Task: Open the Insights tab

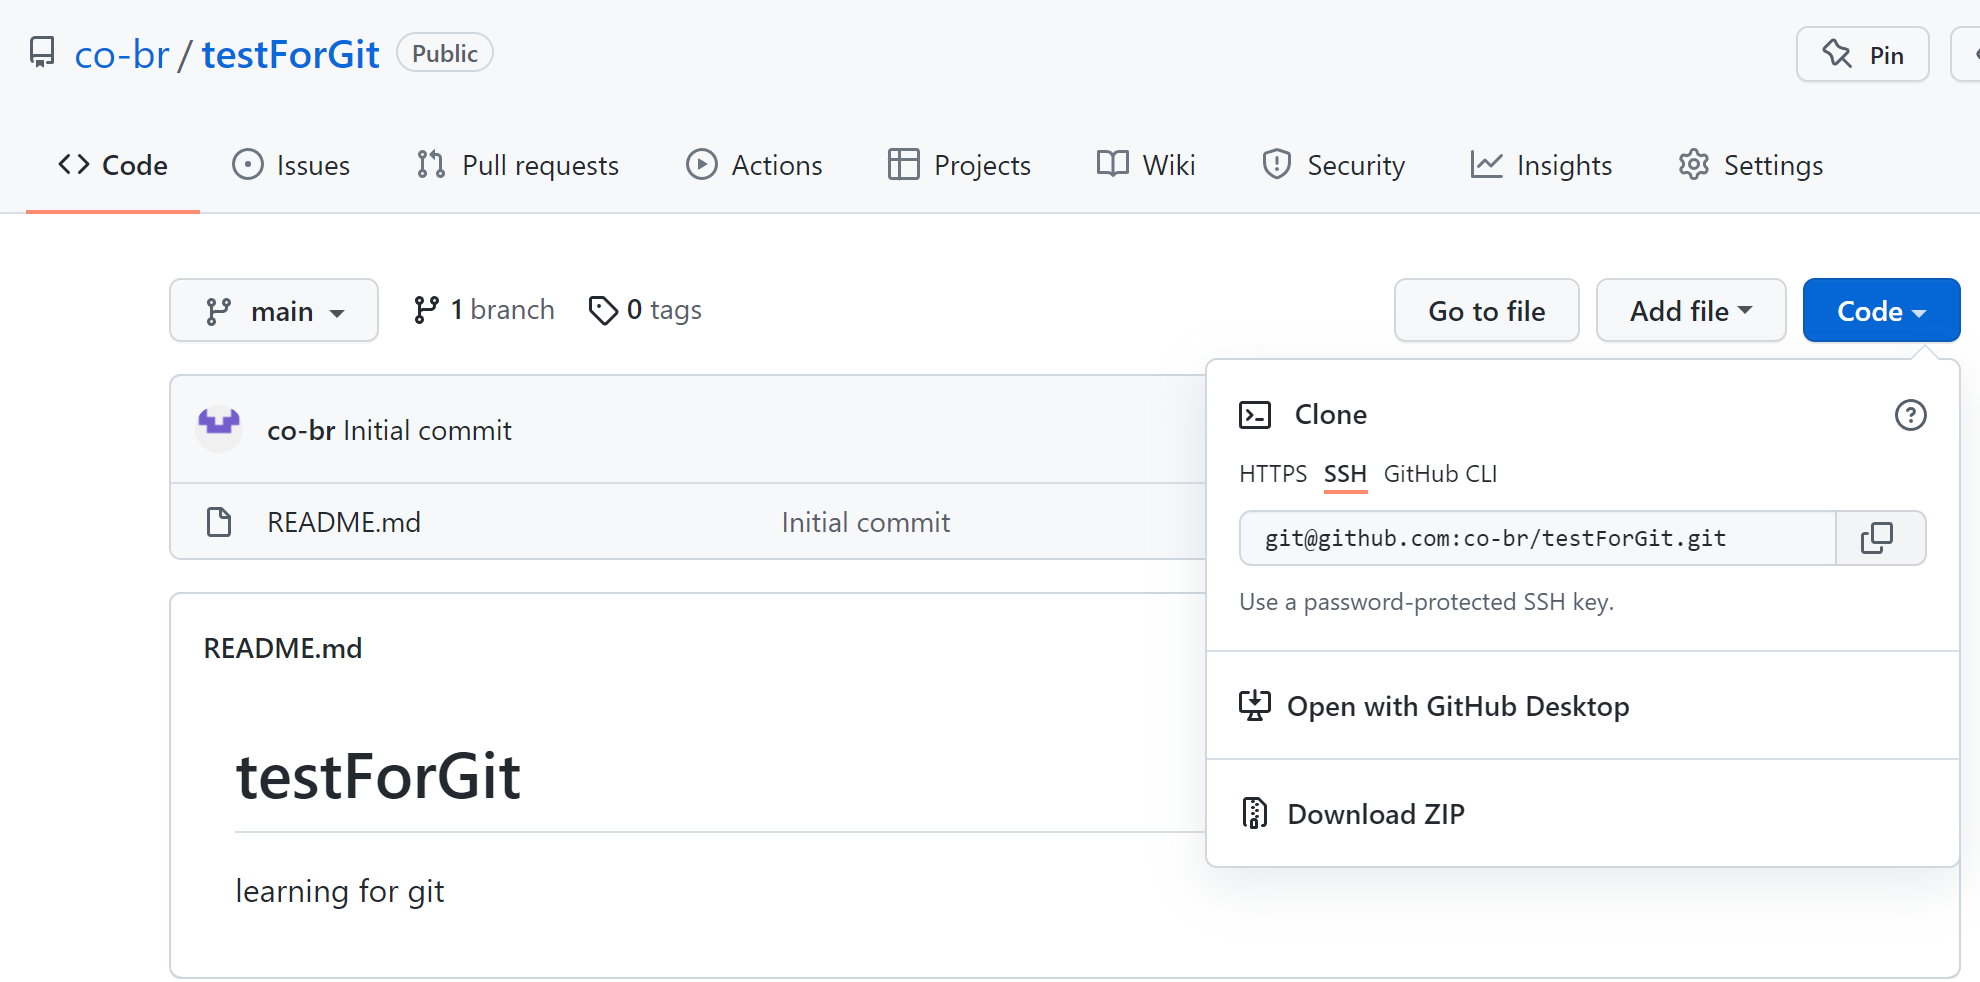Action: [x=1541, y=165]
